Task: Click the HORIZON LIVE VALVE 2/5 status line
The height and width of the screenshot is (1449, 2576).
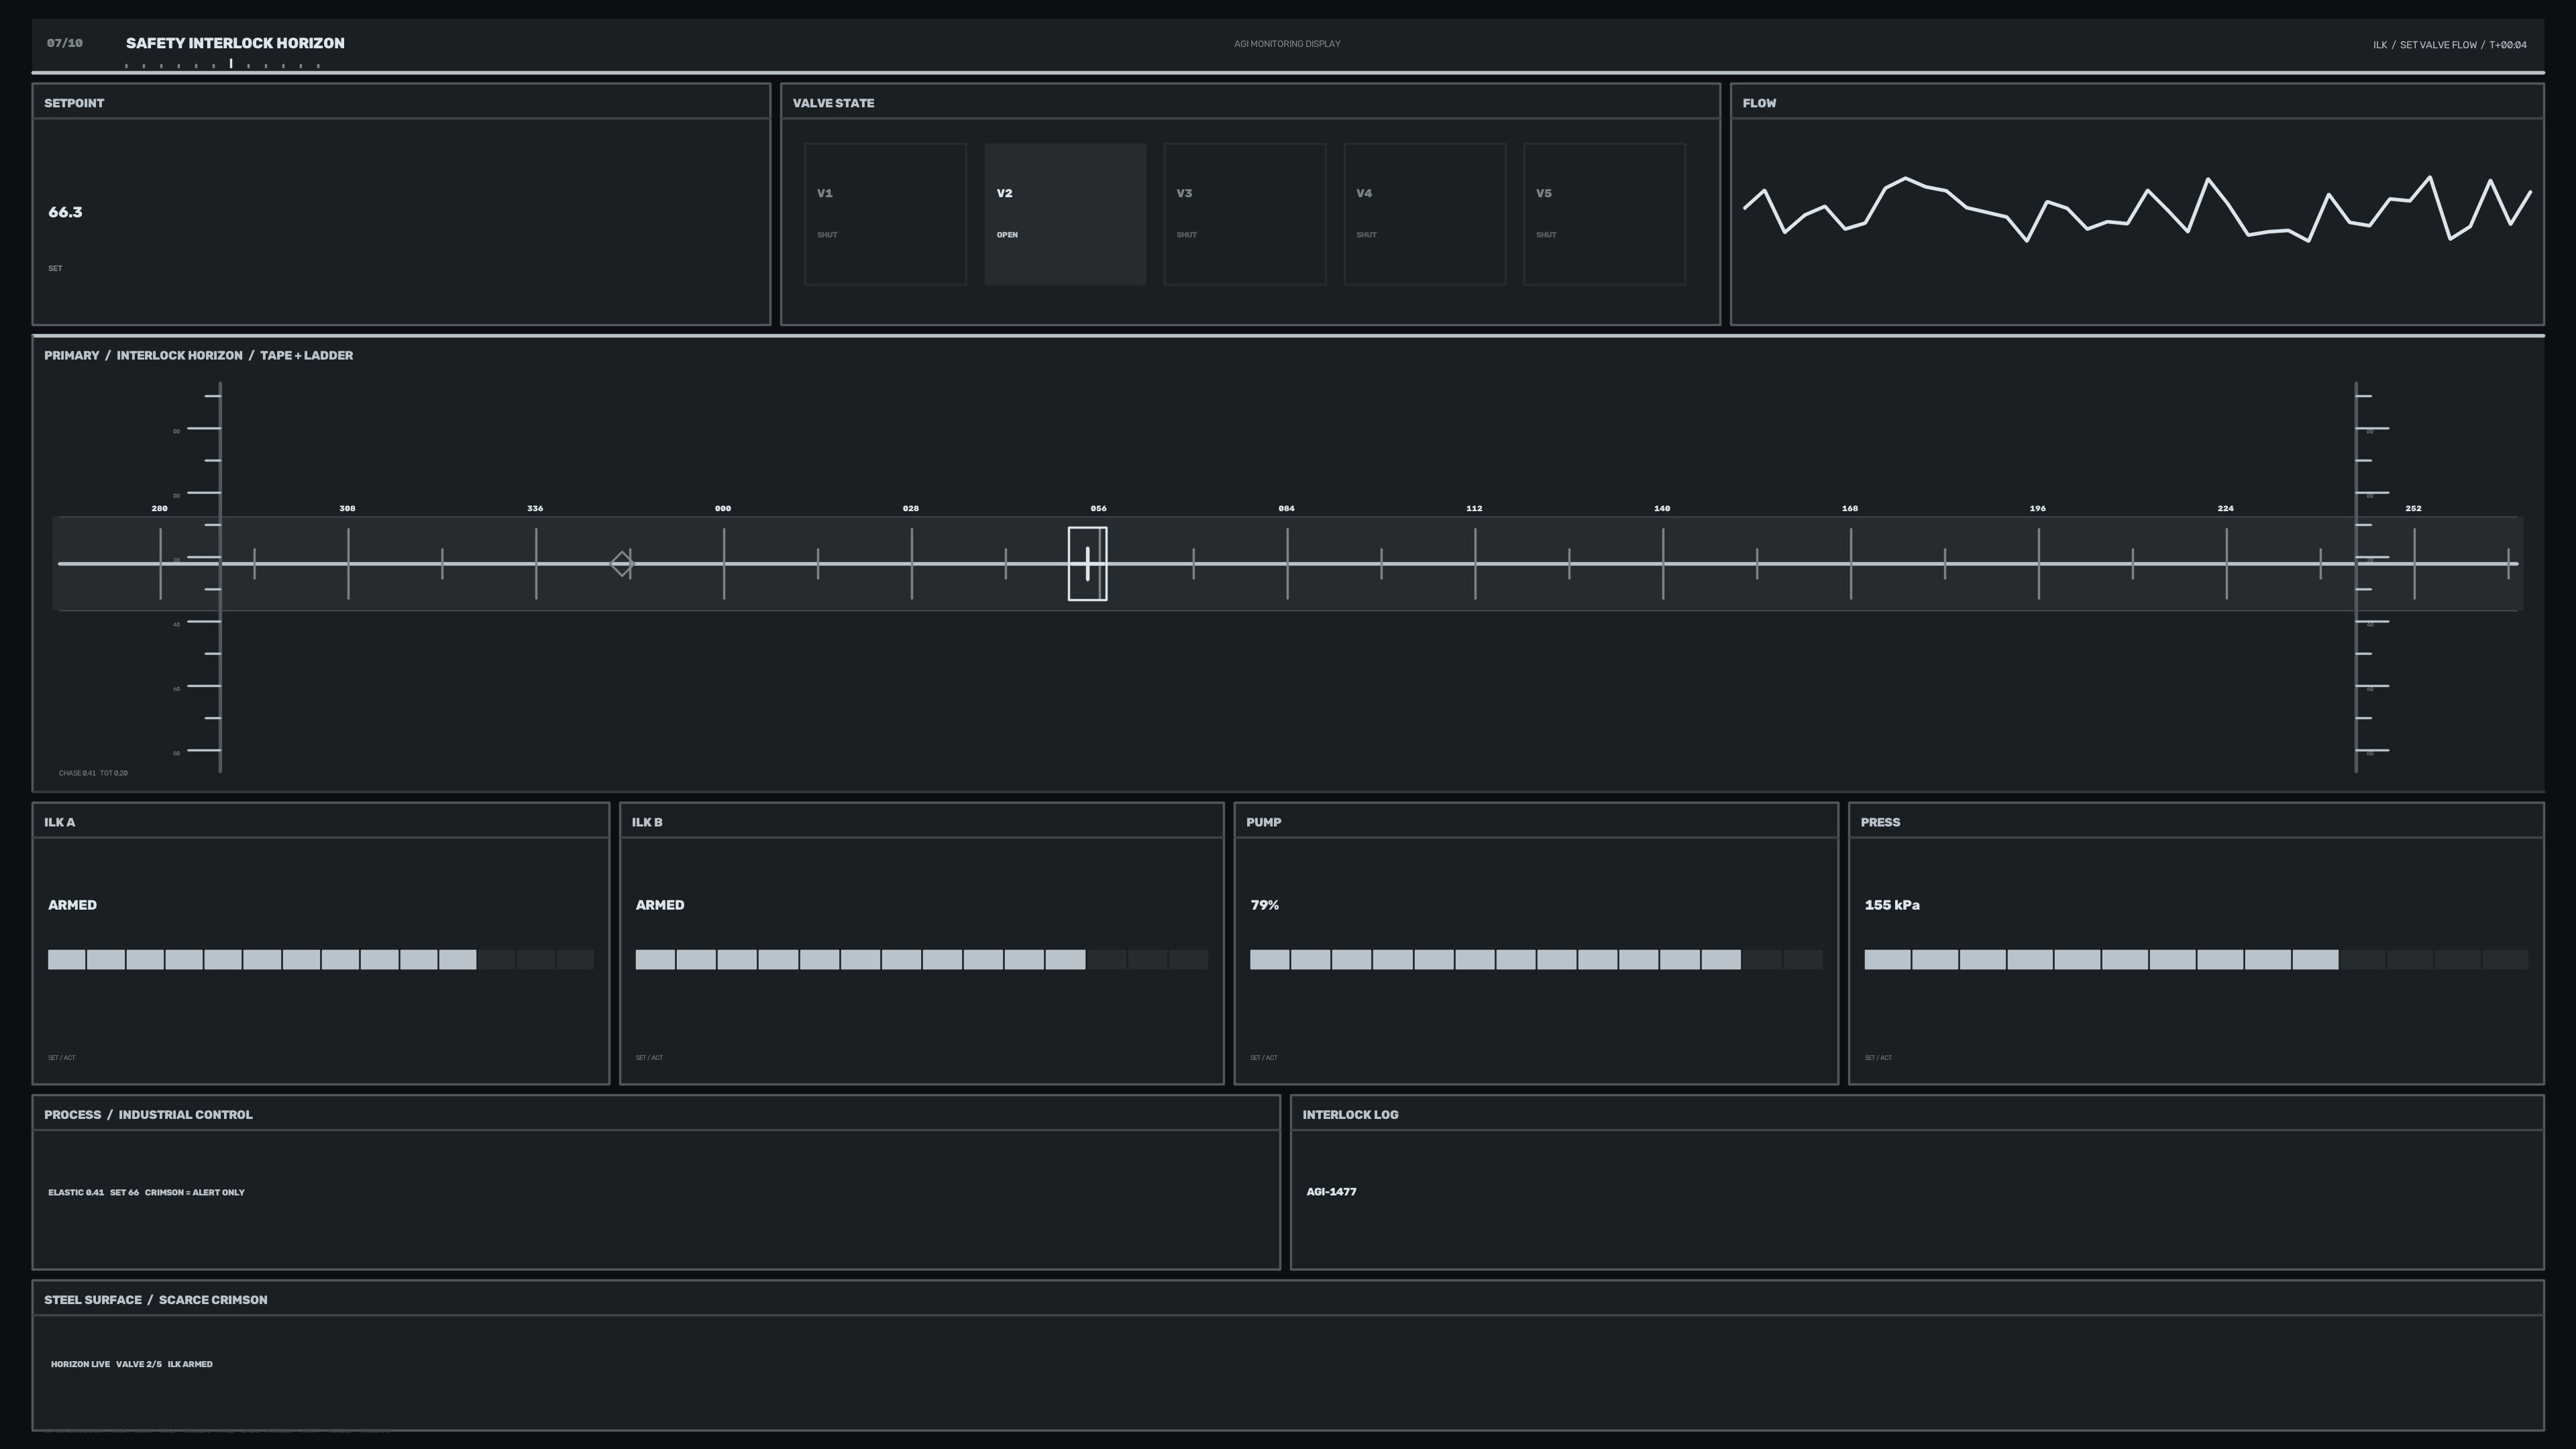Action: point(131,1364)
